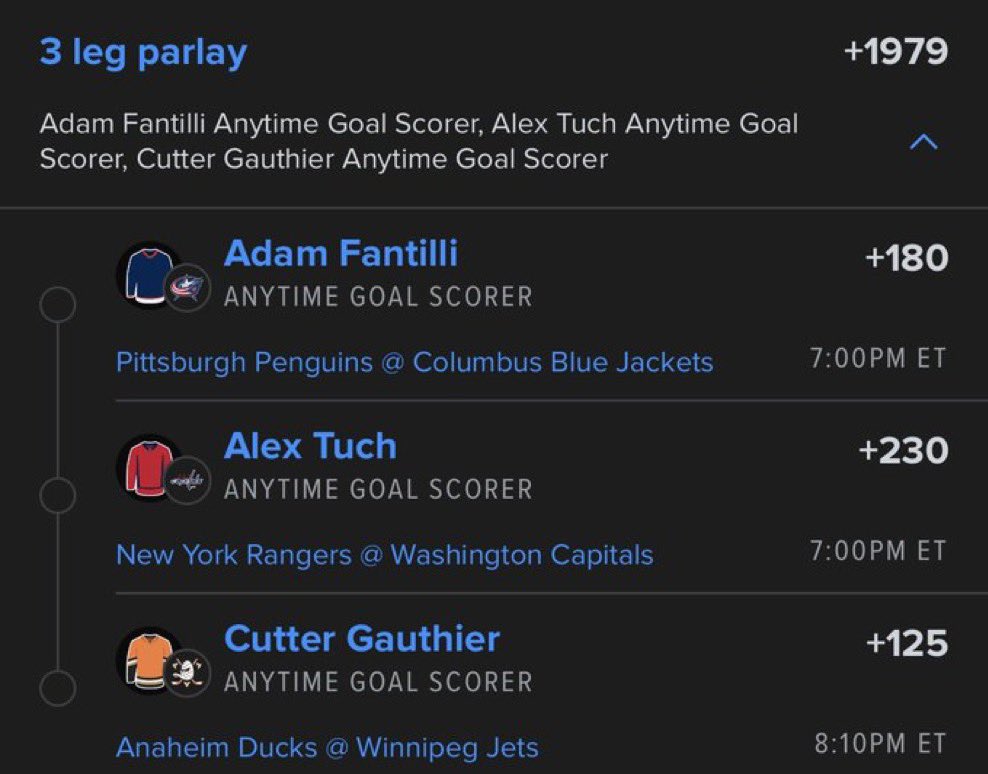Select the Alex Tuch leg status circle
Image resolution: width=988 pixels, height=774 pixels.
pyautogui.click(x=58, y=495)
